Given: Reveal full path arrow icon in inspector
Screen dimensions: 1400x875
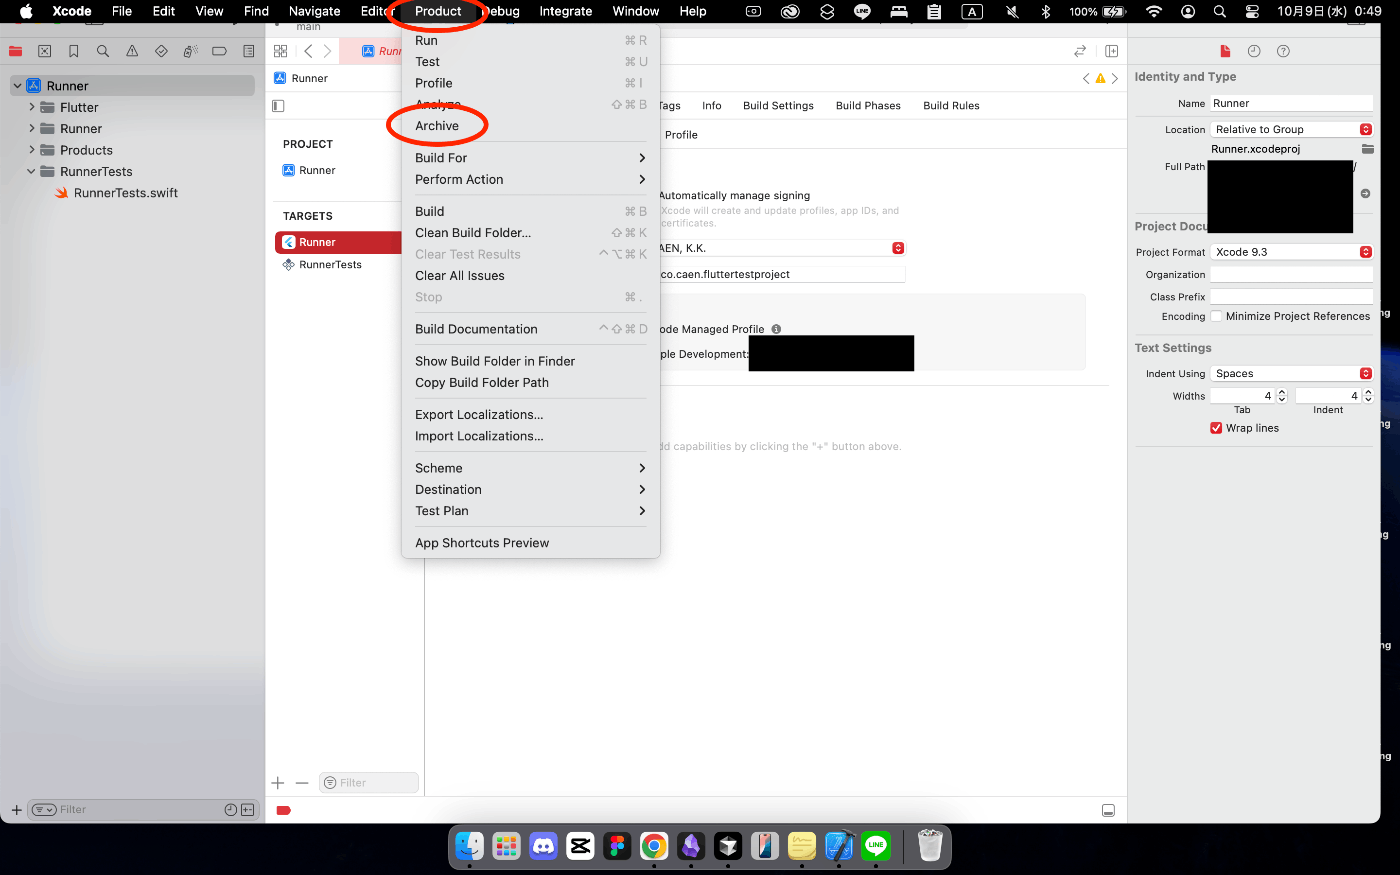Looking at the screenshot, I should 1365,194.
